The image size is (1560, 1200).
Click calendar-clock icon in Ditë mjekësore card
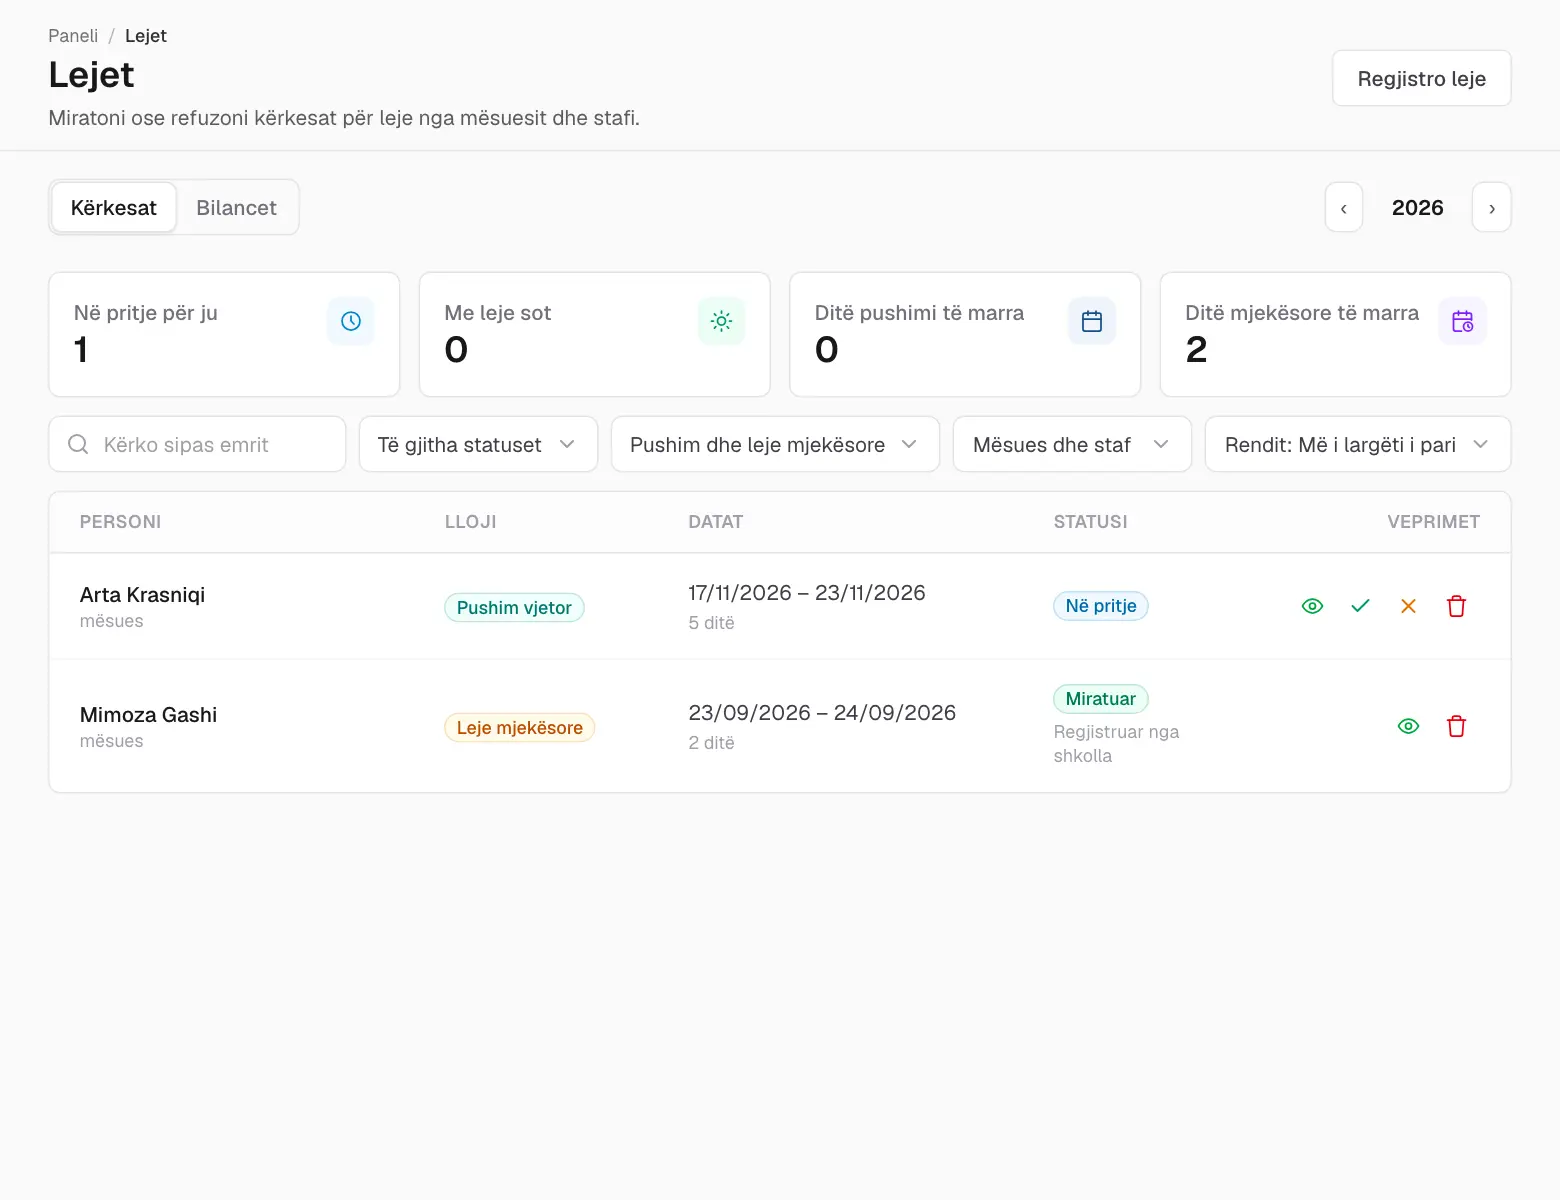point(1462,321)
